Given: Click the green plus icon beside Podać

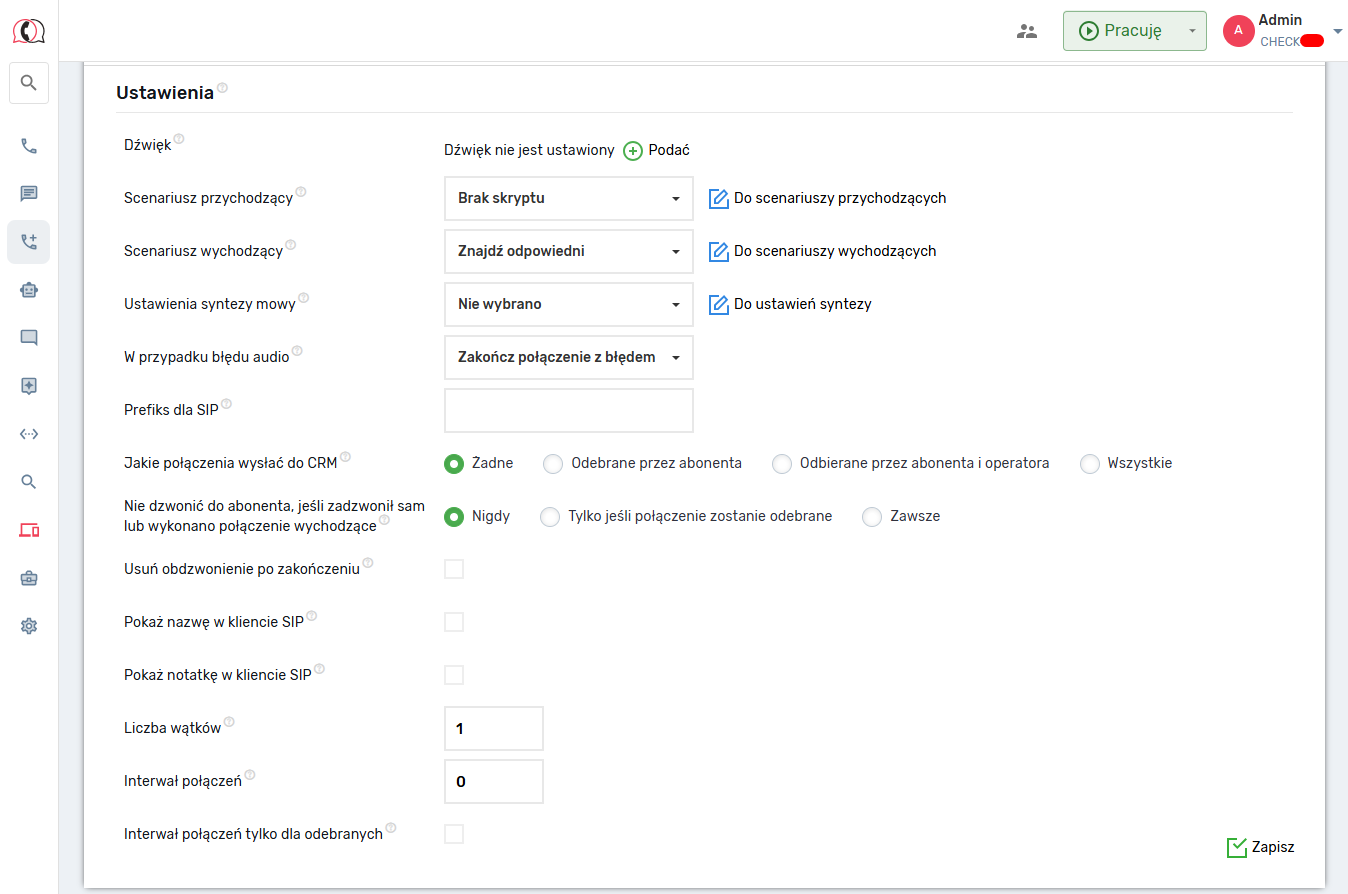Looking at the screenshot, I should point(633,151).
